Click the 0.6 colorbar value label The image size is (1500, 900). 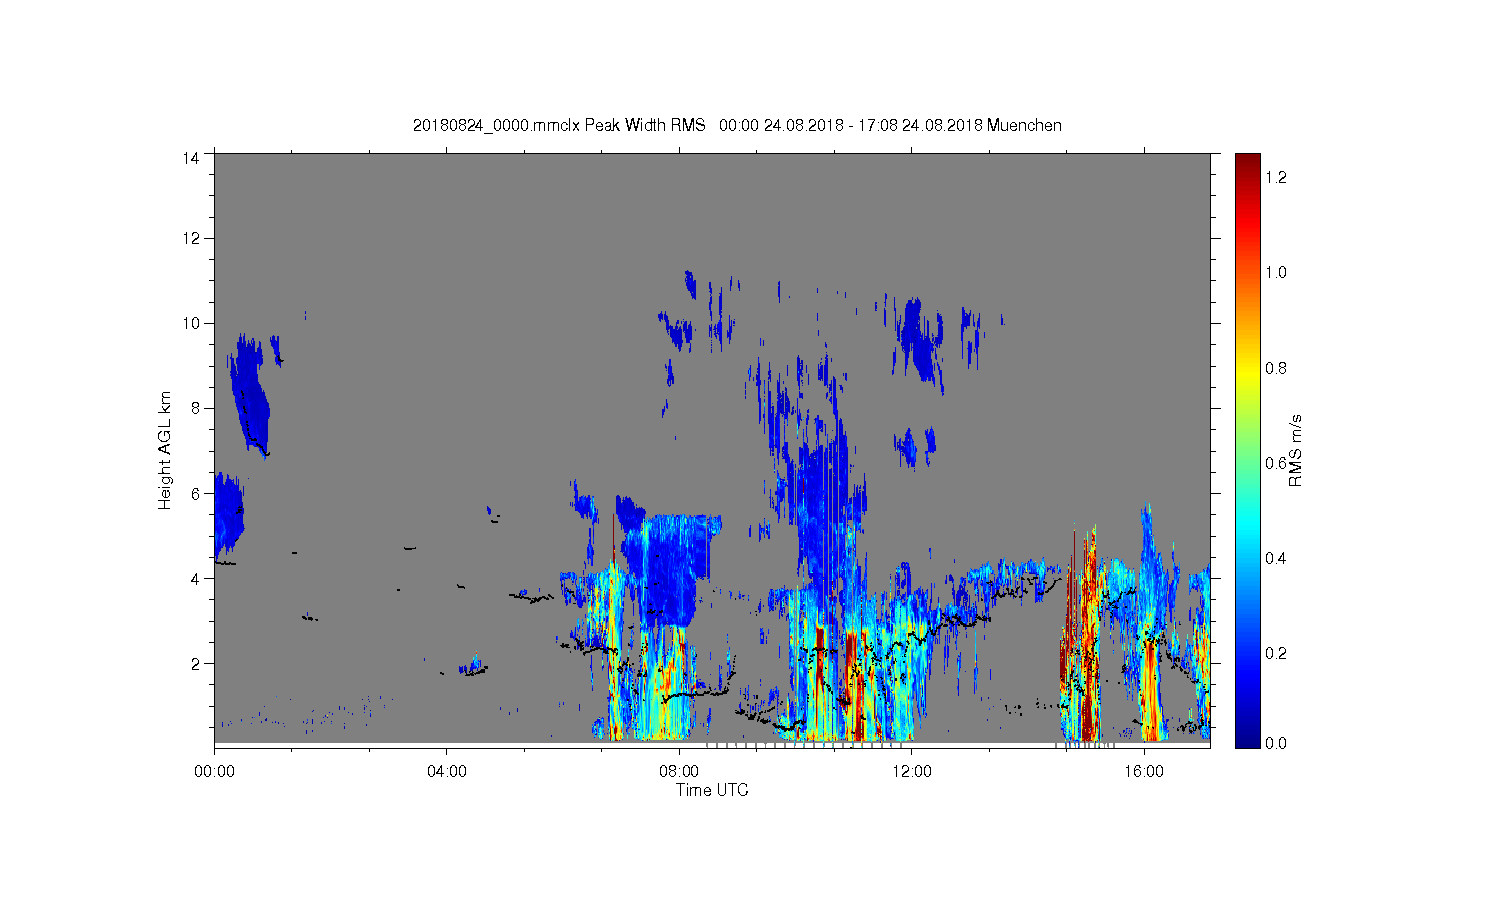[1275, 463]
